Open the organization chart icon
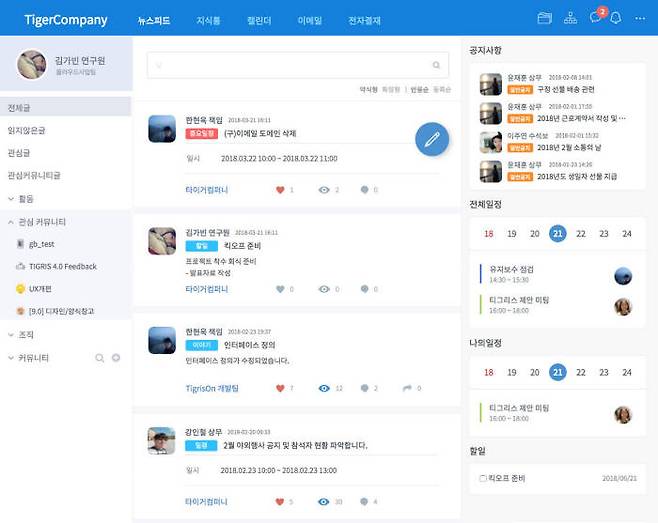The width and height of the screenshot is (658, 523). click(570, 18)
